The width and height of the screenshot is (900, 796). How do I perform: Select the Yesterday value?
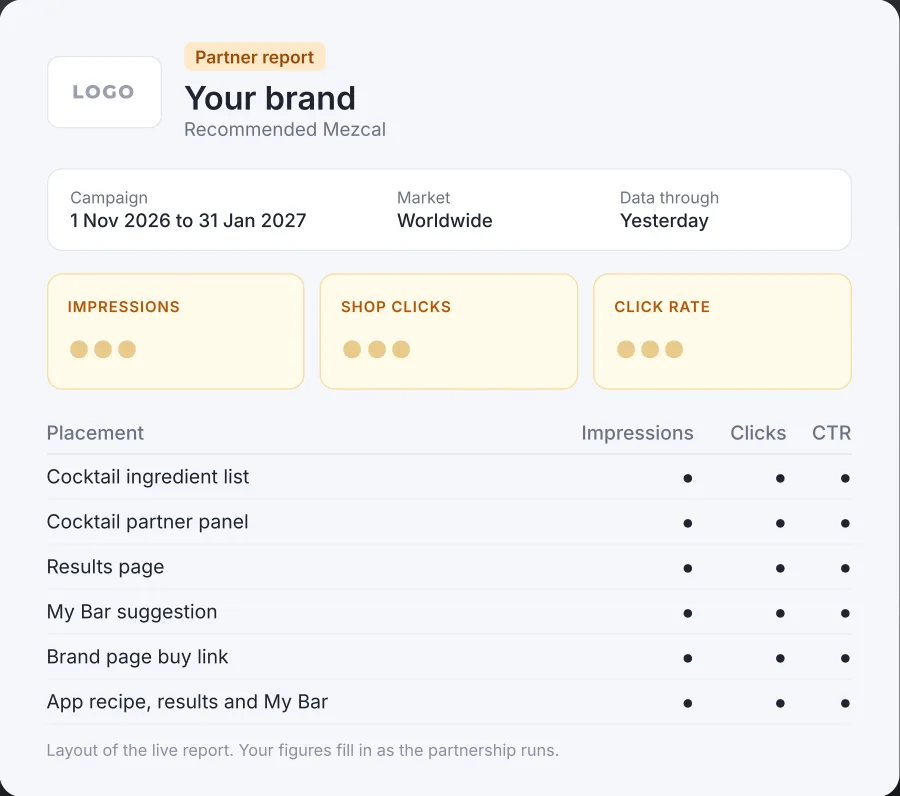tap(664, 221)
